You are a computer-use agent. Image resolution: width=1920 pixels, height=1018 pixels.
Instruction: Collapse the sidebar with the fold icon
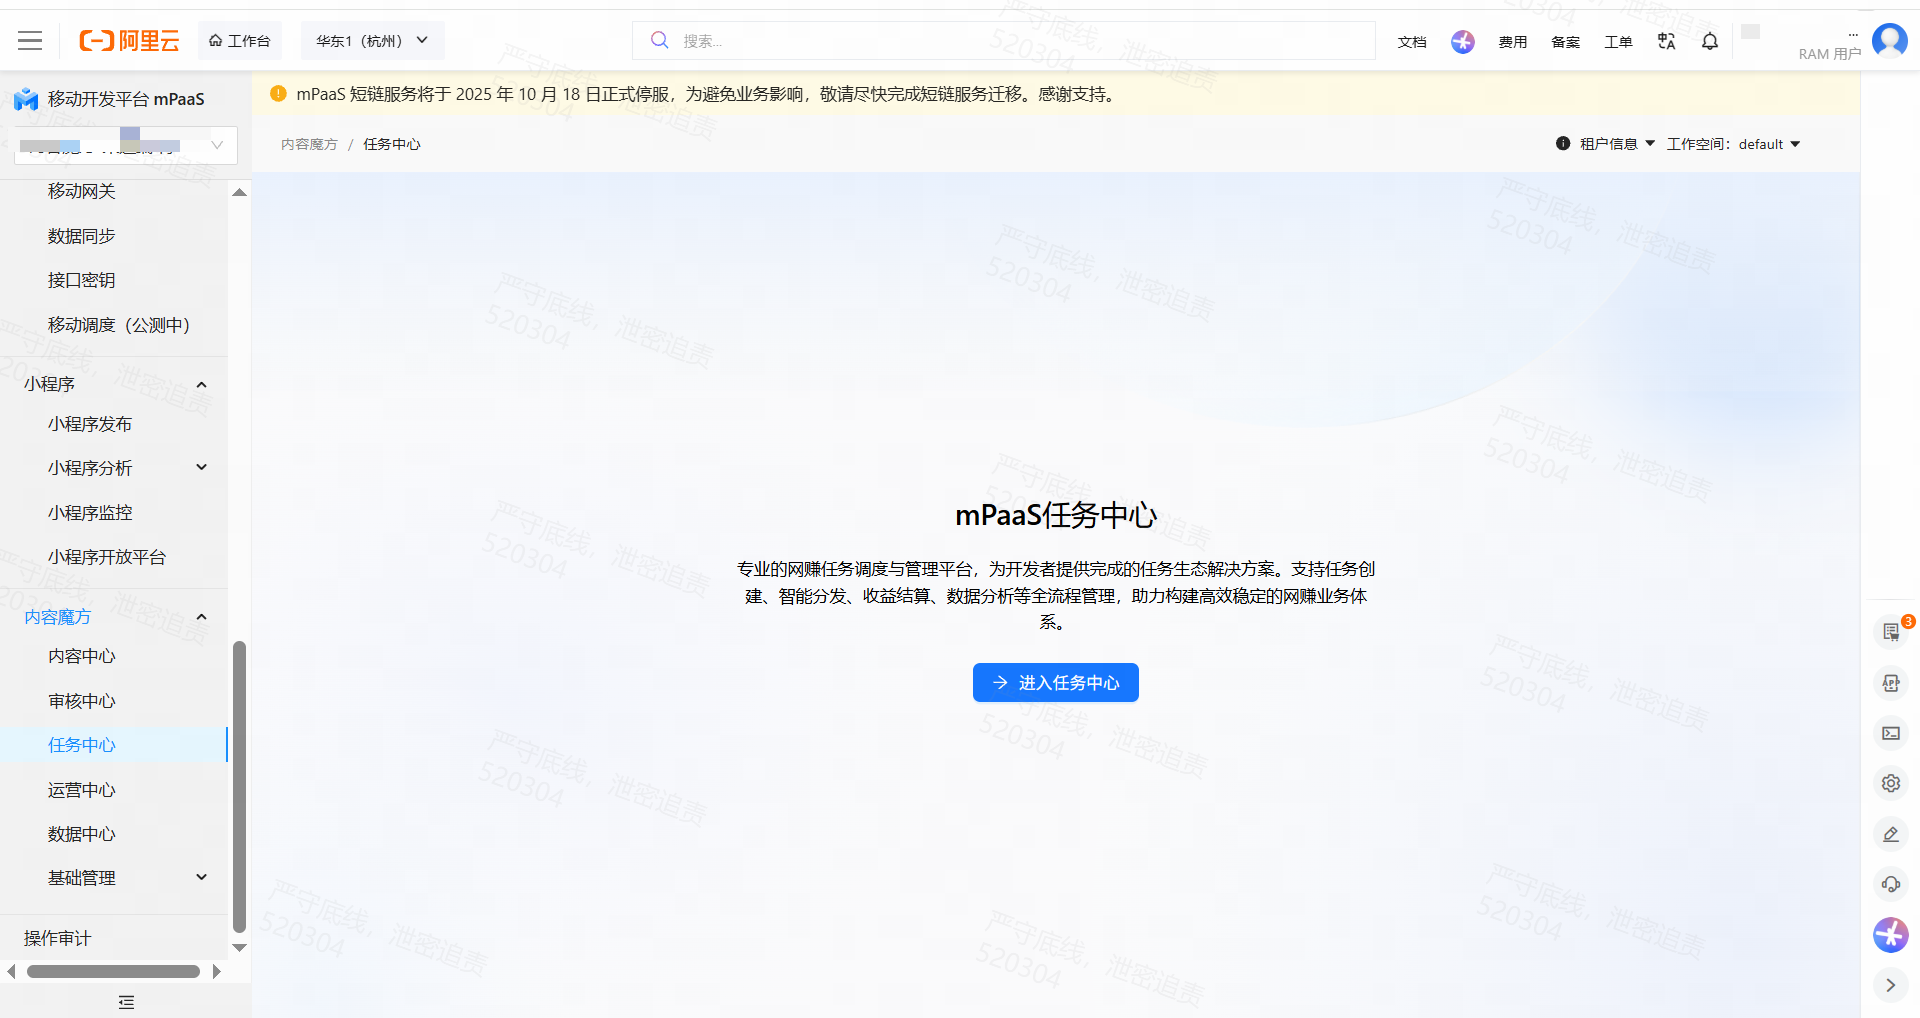tap(126, 1002)
